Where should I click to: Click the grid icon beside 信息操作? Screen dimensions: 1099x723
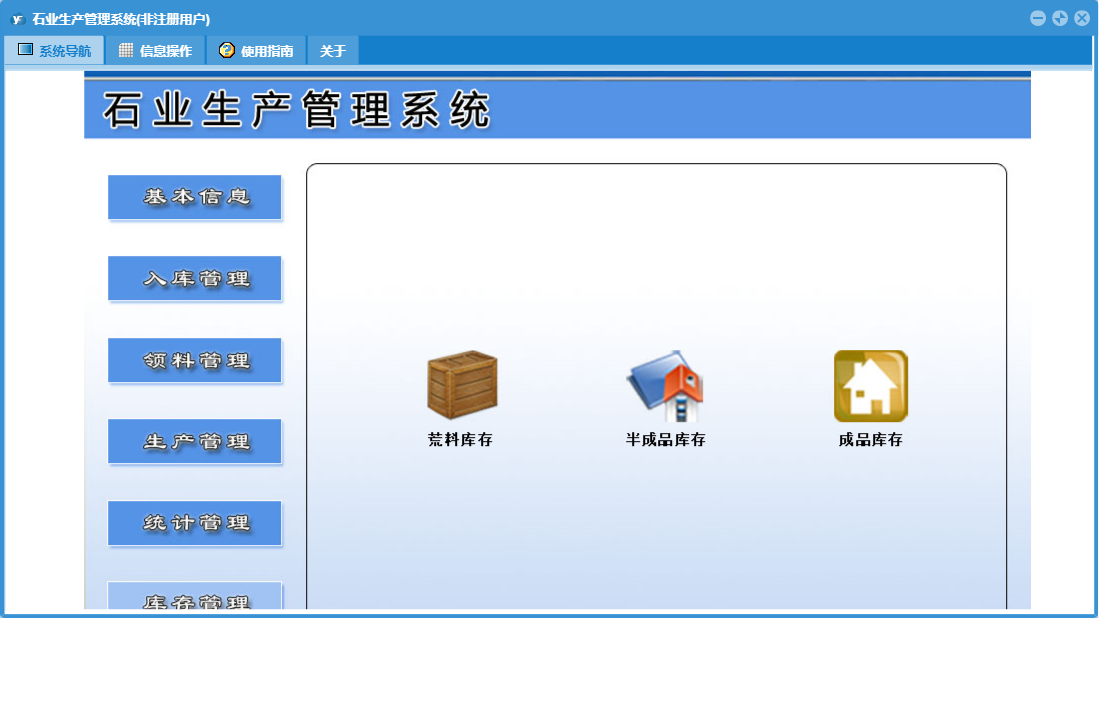click(126, 50)
